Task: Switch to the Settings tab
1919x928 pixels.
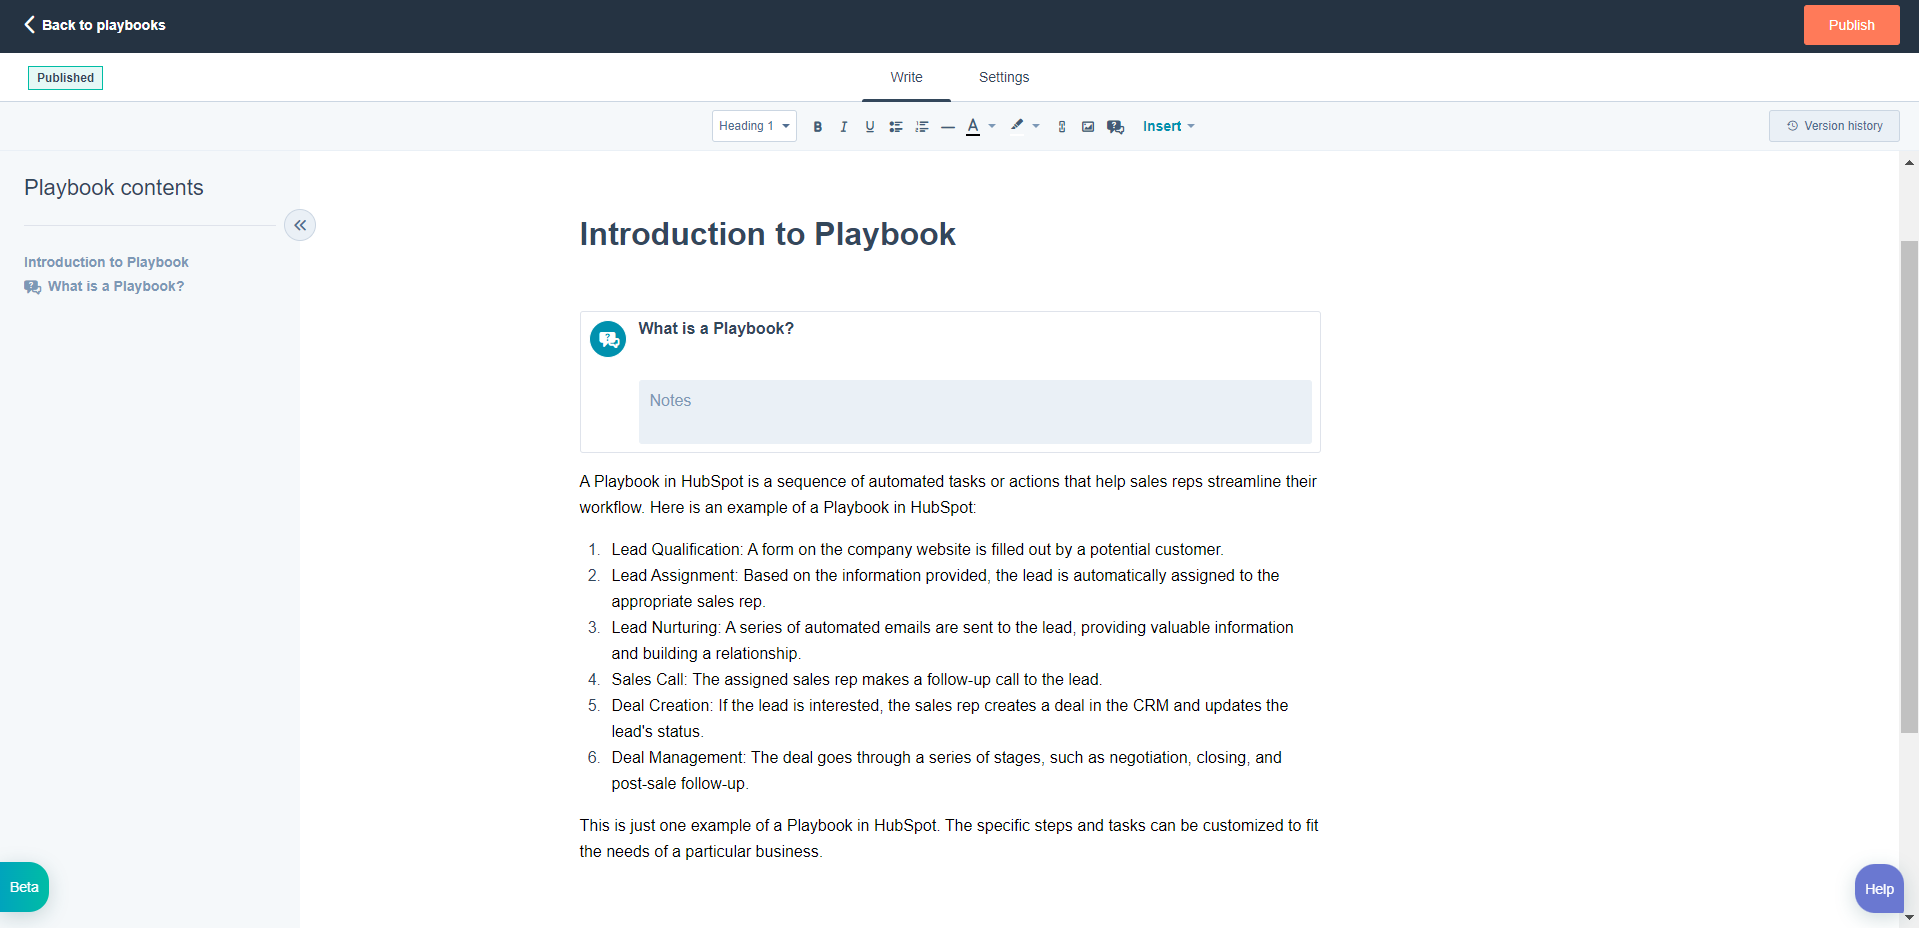Action: pos(1003,77)
